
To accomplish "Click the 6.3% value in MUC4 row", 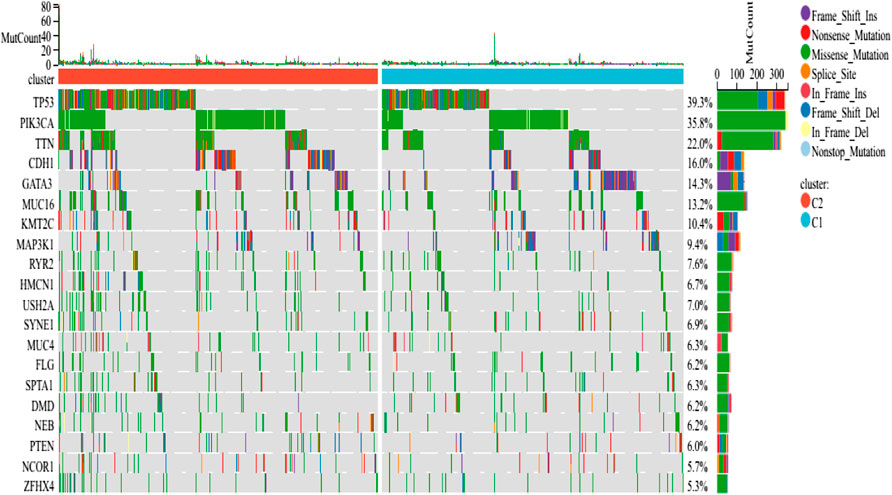I will (x=698, y=345).
